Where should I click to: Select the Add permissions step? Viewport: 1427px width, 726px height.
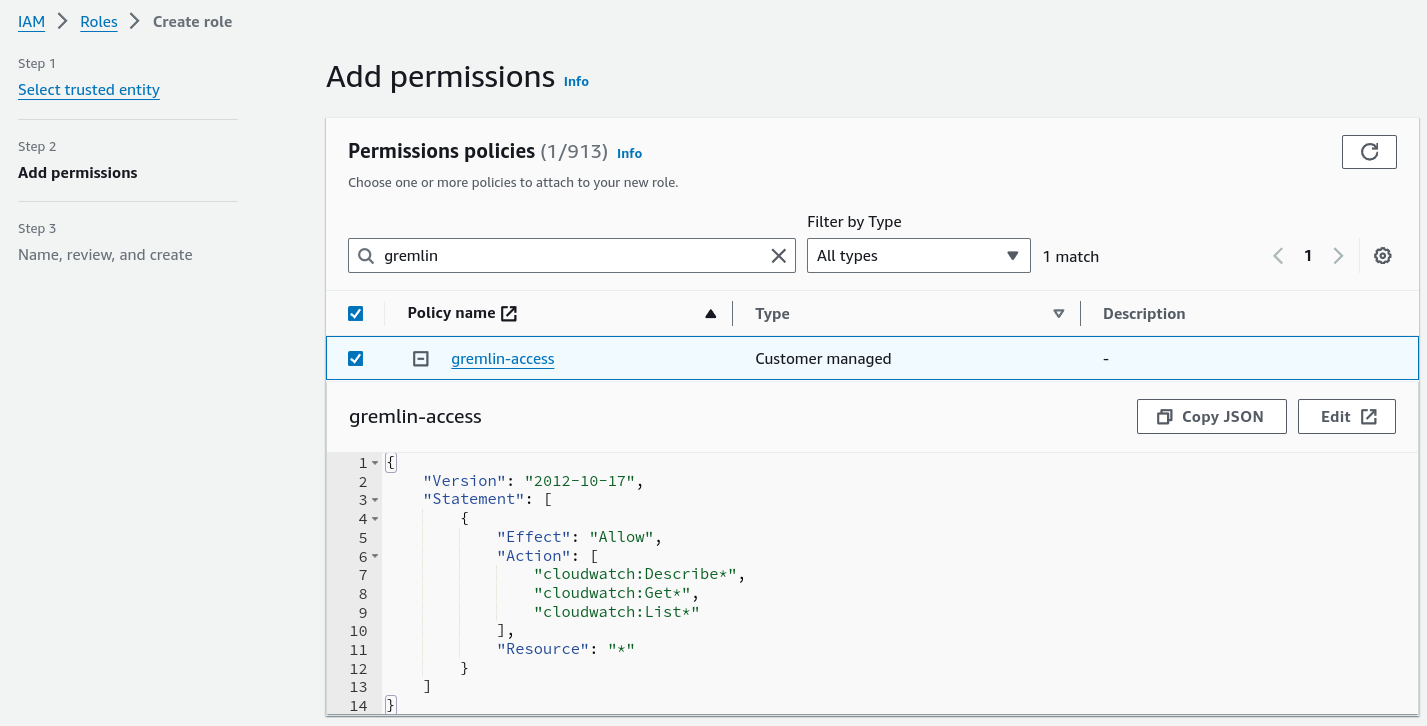click(78, 173)
